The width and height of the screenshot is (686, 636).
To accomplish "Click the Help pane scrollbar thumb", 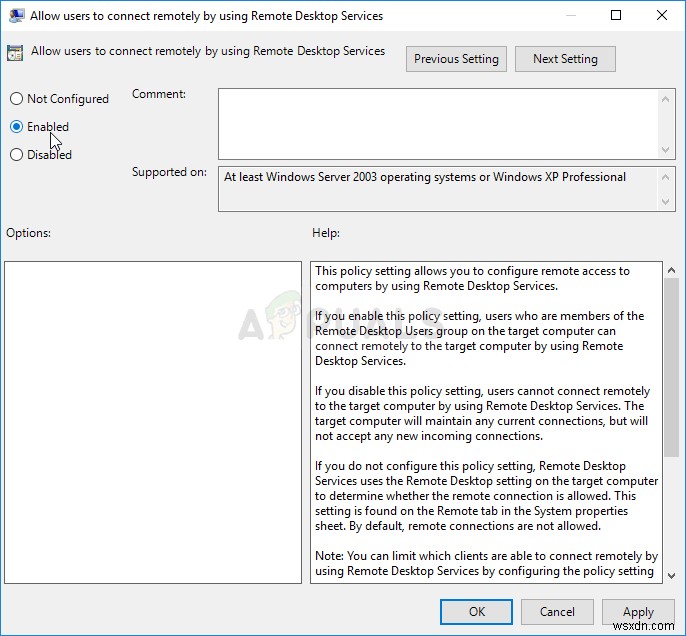I will coord(672,367).
